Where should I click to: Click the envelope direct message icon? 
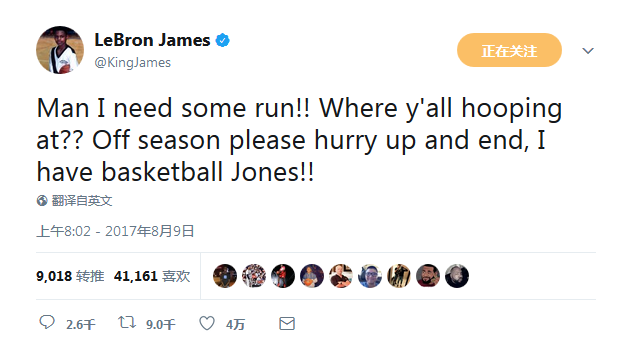click(x=287, y=323)
